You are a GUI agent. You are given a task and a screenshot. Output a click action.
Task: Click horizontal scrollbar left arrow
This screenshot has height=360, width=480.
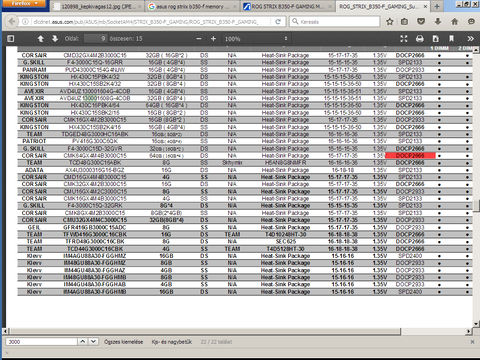click(x=5, y=331)
